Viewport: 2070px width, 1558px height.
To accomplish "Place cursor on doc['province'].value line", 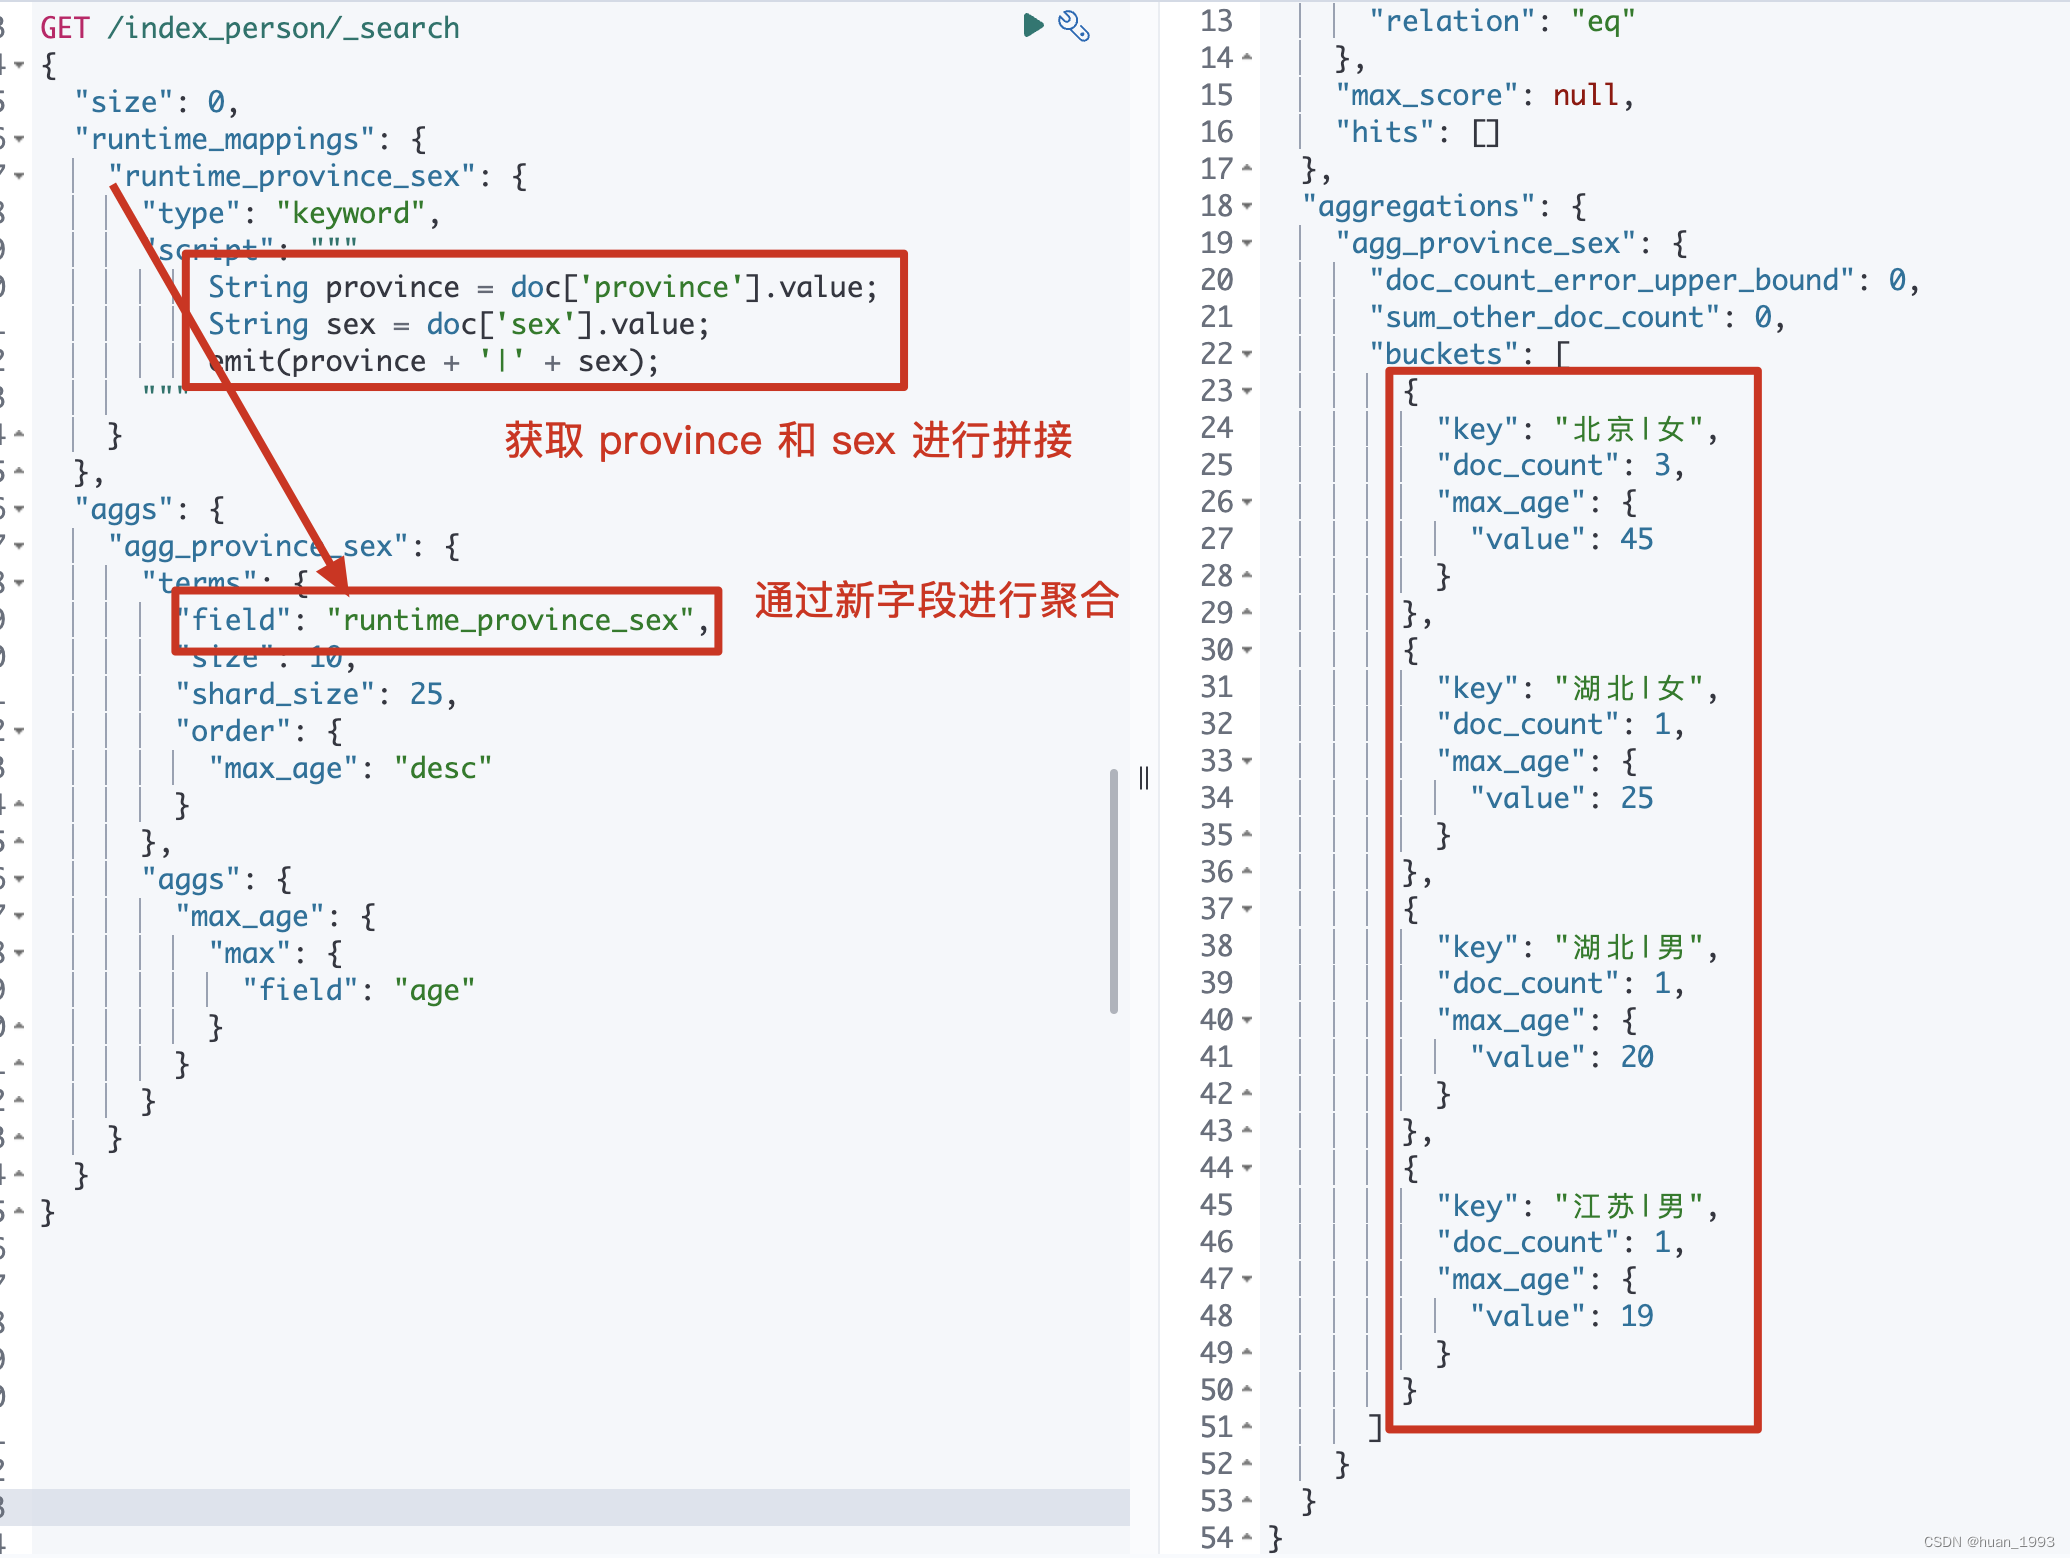I will (x=543, y=287).
